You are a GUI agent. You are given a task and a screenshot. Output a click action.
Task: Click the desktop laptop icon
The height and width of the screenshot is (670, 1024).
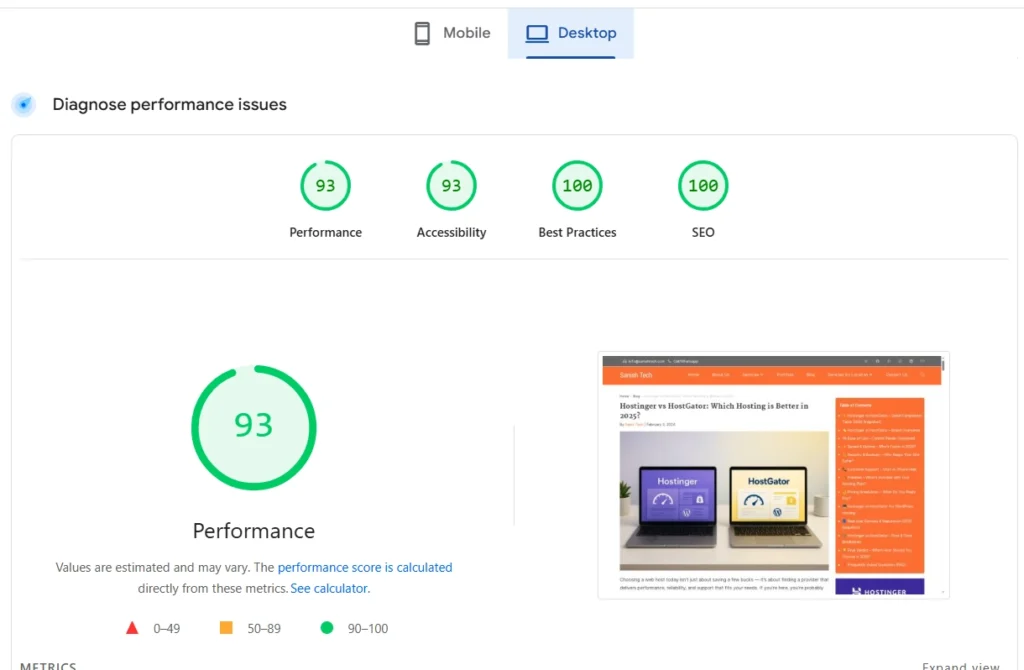click(537, 33)
